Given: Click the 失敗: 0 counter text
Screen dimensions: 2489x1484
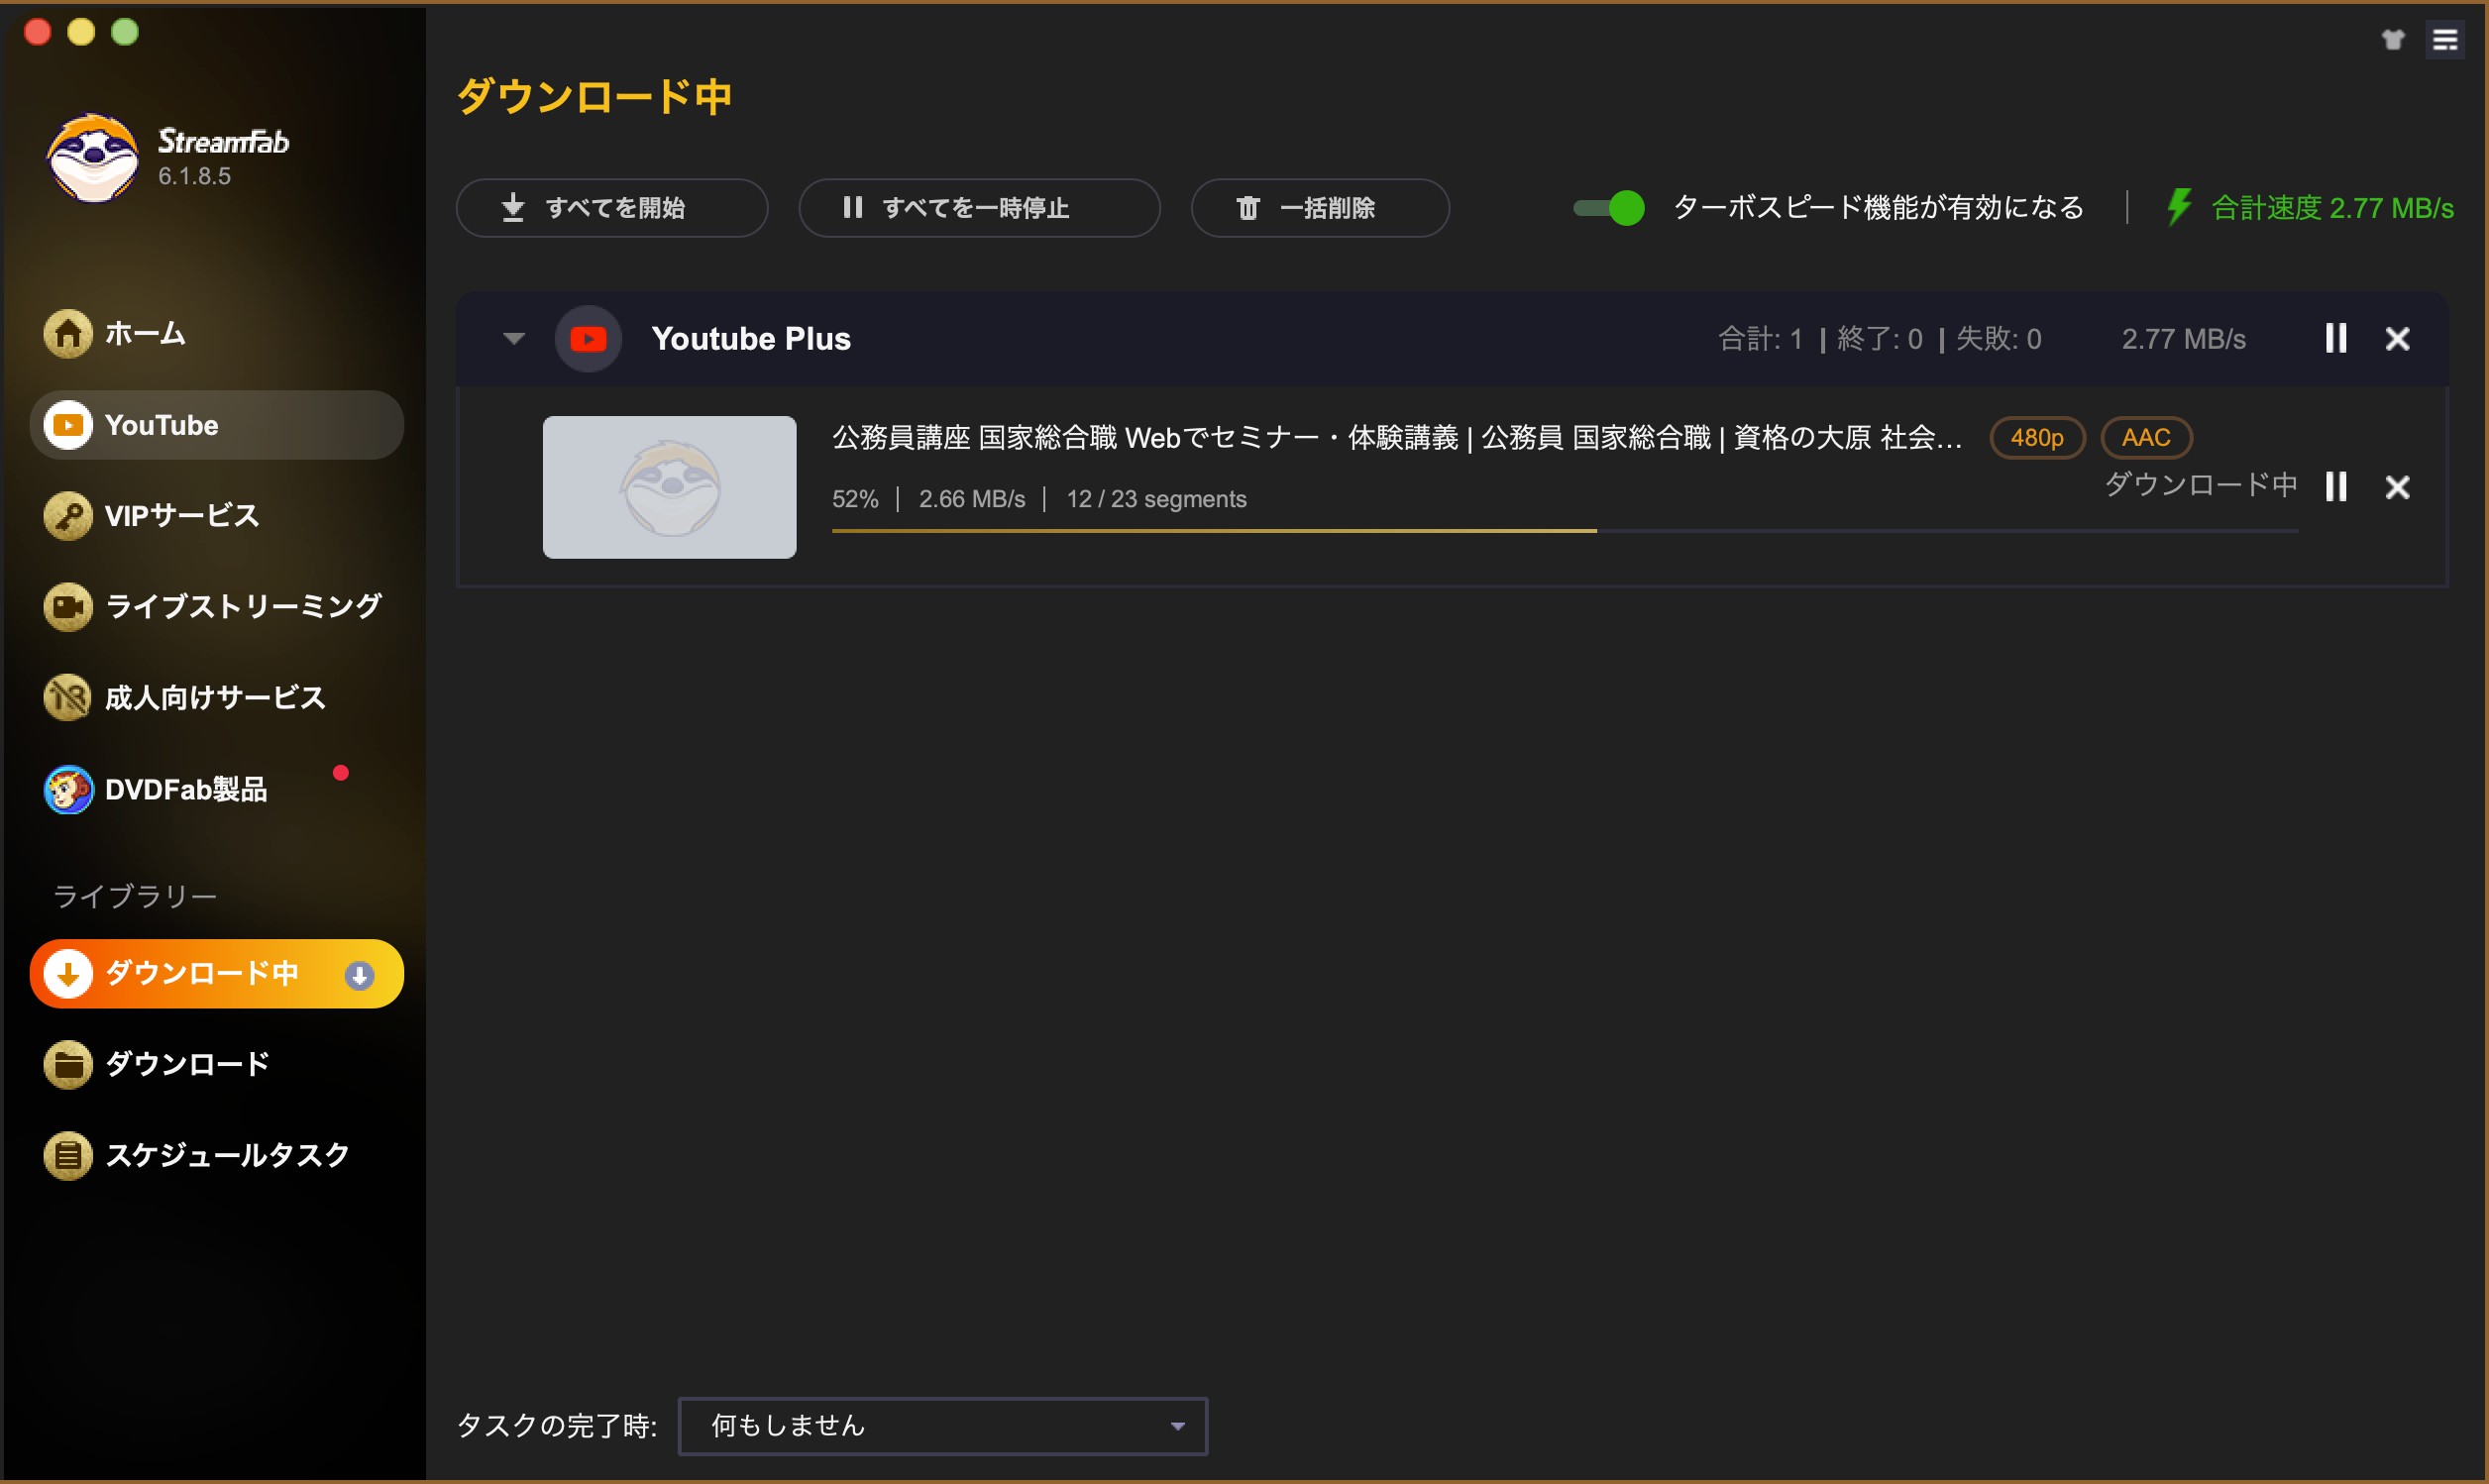Looking at the screenshot, I should [1998, 339].
